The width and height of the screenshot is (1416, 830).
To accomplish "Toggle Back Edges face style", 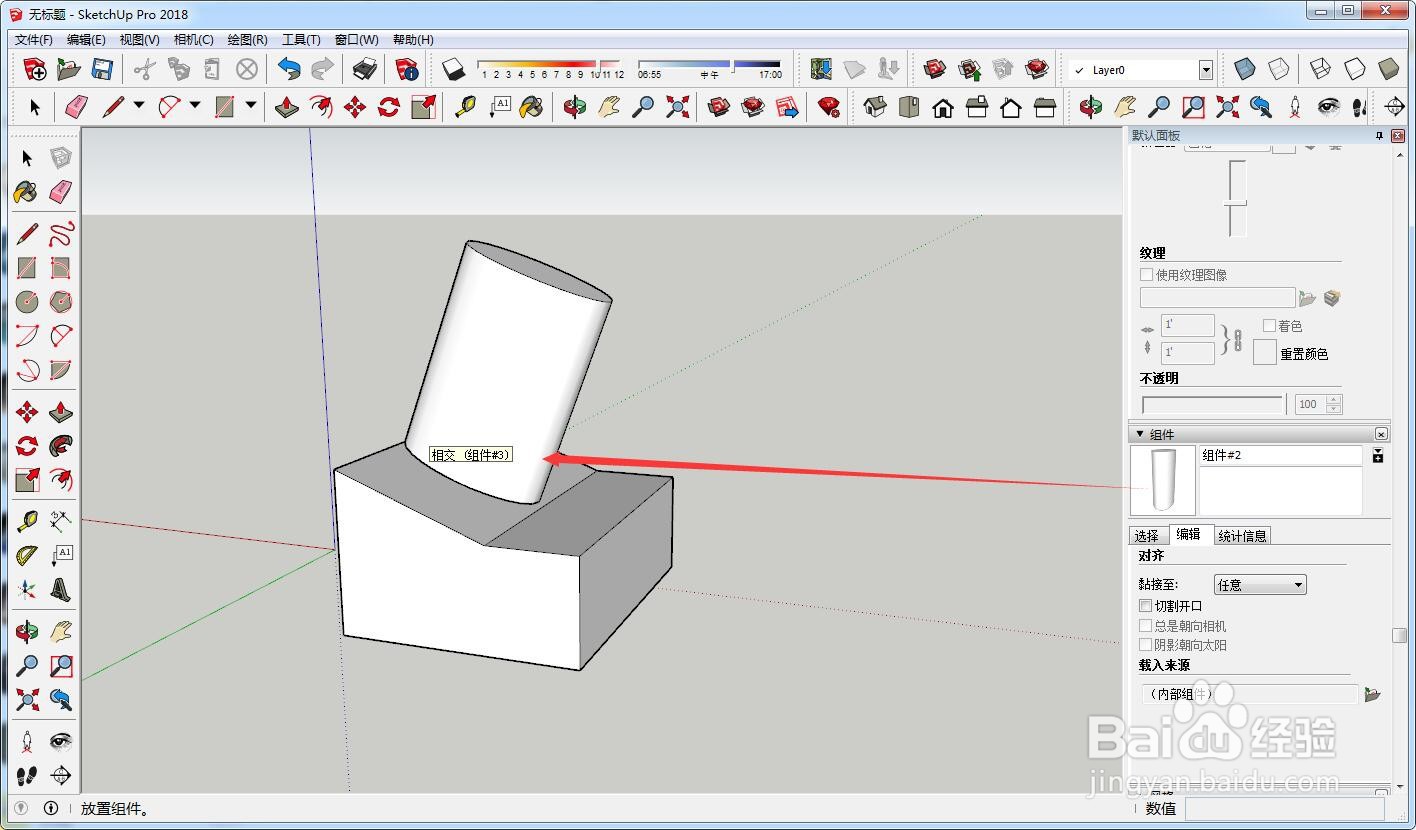I will click(x=1279, y=69).
